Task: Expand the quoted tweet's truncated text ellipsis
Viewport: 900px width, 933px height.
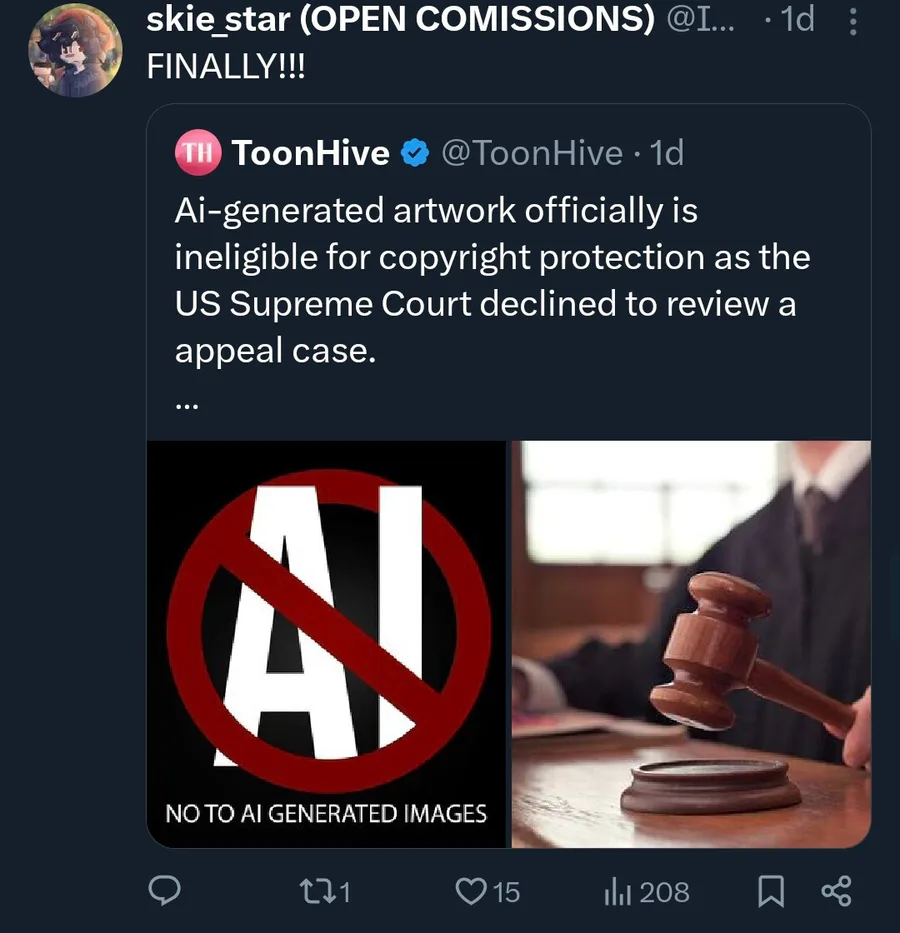Action: pos(186,406)
